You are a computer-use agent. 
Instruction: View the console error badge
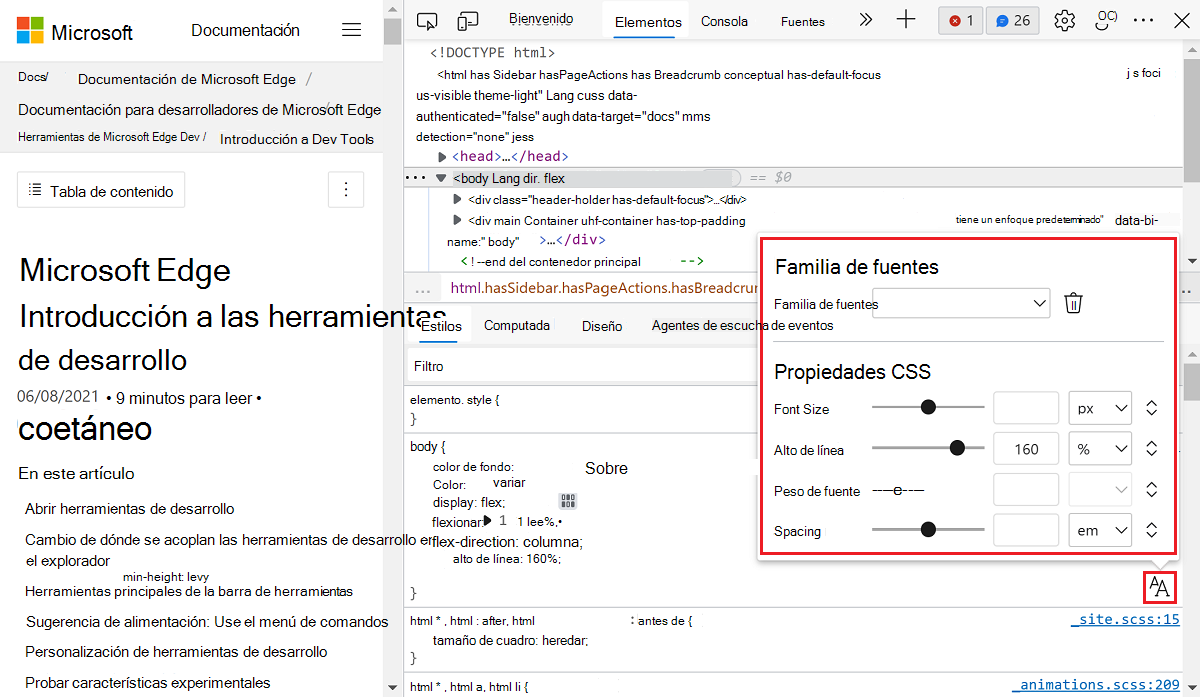pyautogui.click(x=960, y=20)
